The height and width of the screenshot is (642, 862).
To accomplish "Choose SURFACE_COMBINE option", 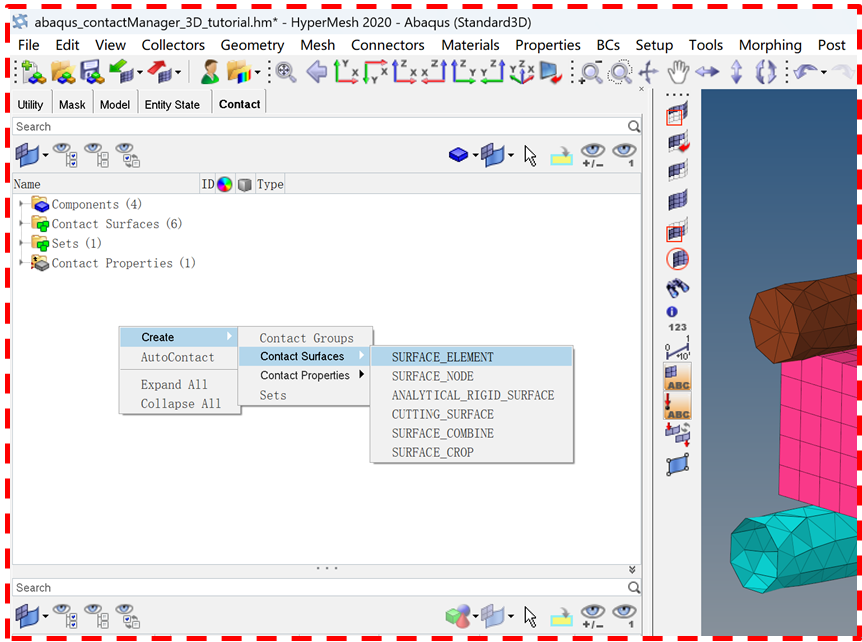I will pyautogui.click(x=472, y=433).
